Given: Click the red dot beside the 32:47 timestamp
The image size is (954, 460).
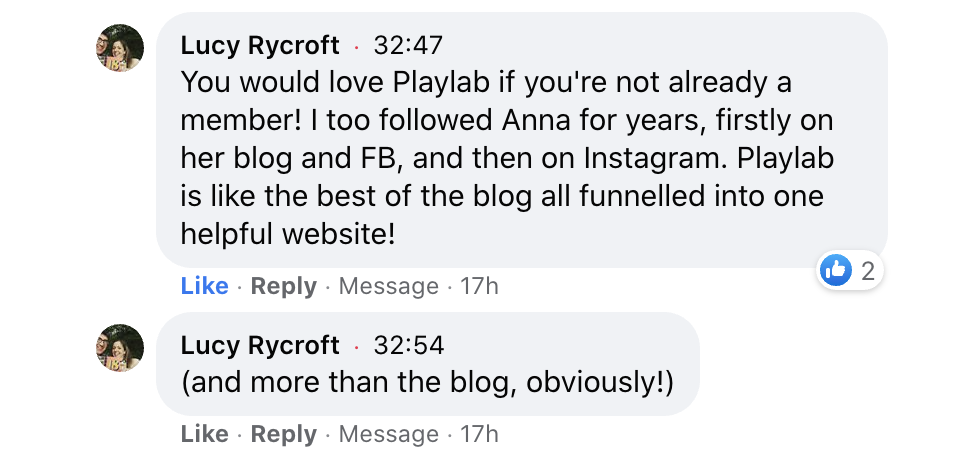Looking at the screenshot, I should click(356, 47).
